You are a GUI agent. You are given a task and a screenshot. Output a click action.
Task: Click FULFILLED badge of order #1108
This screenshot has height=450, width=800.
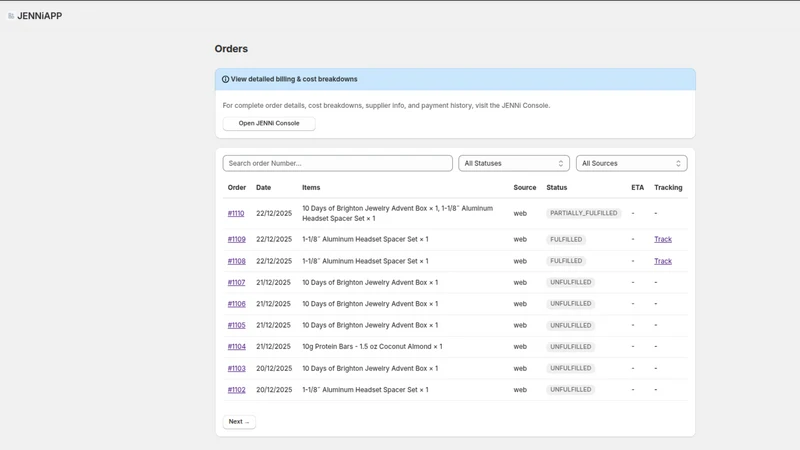point(566,261)
